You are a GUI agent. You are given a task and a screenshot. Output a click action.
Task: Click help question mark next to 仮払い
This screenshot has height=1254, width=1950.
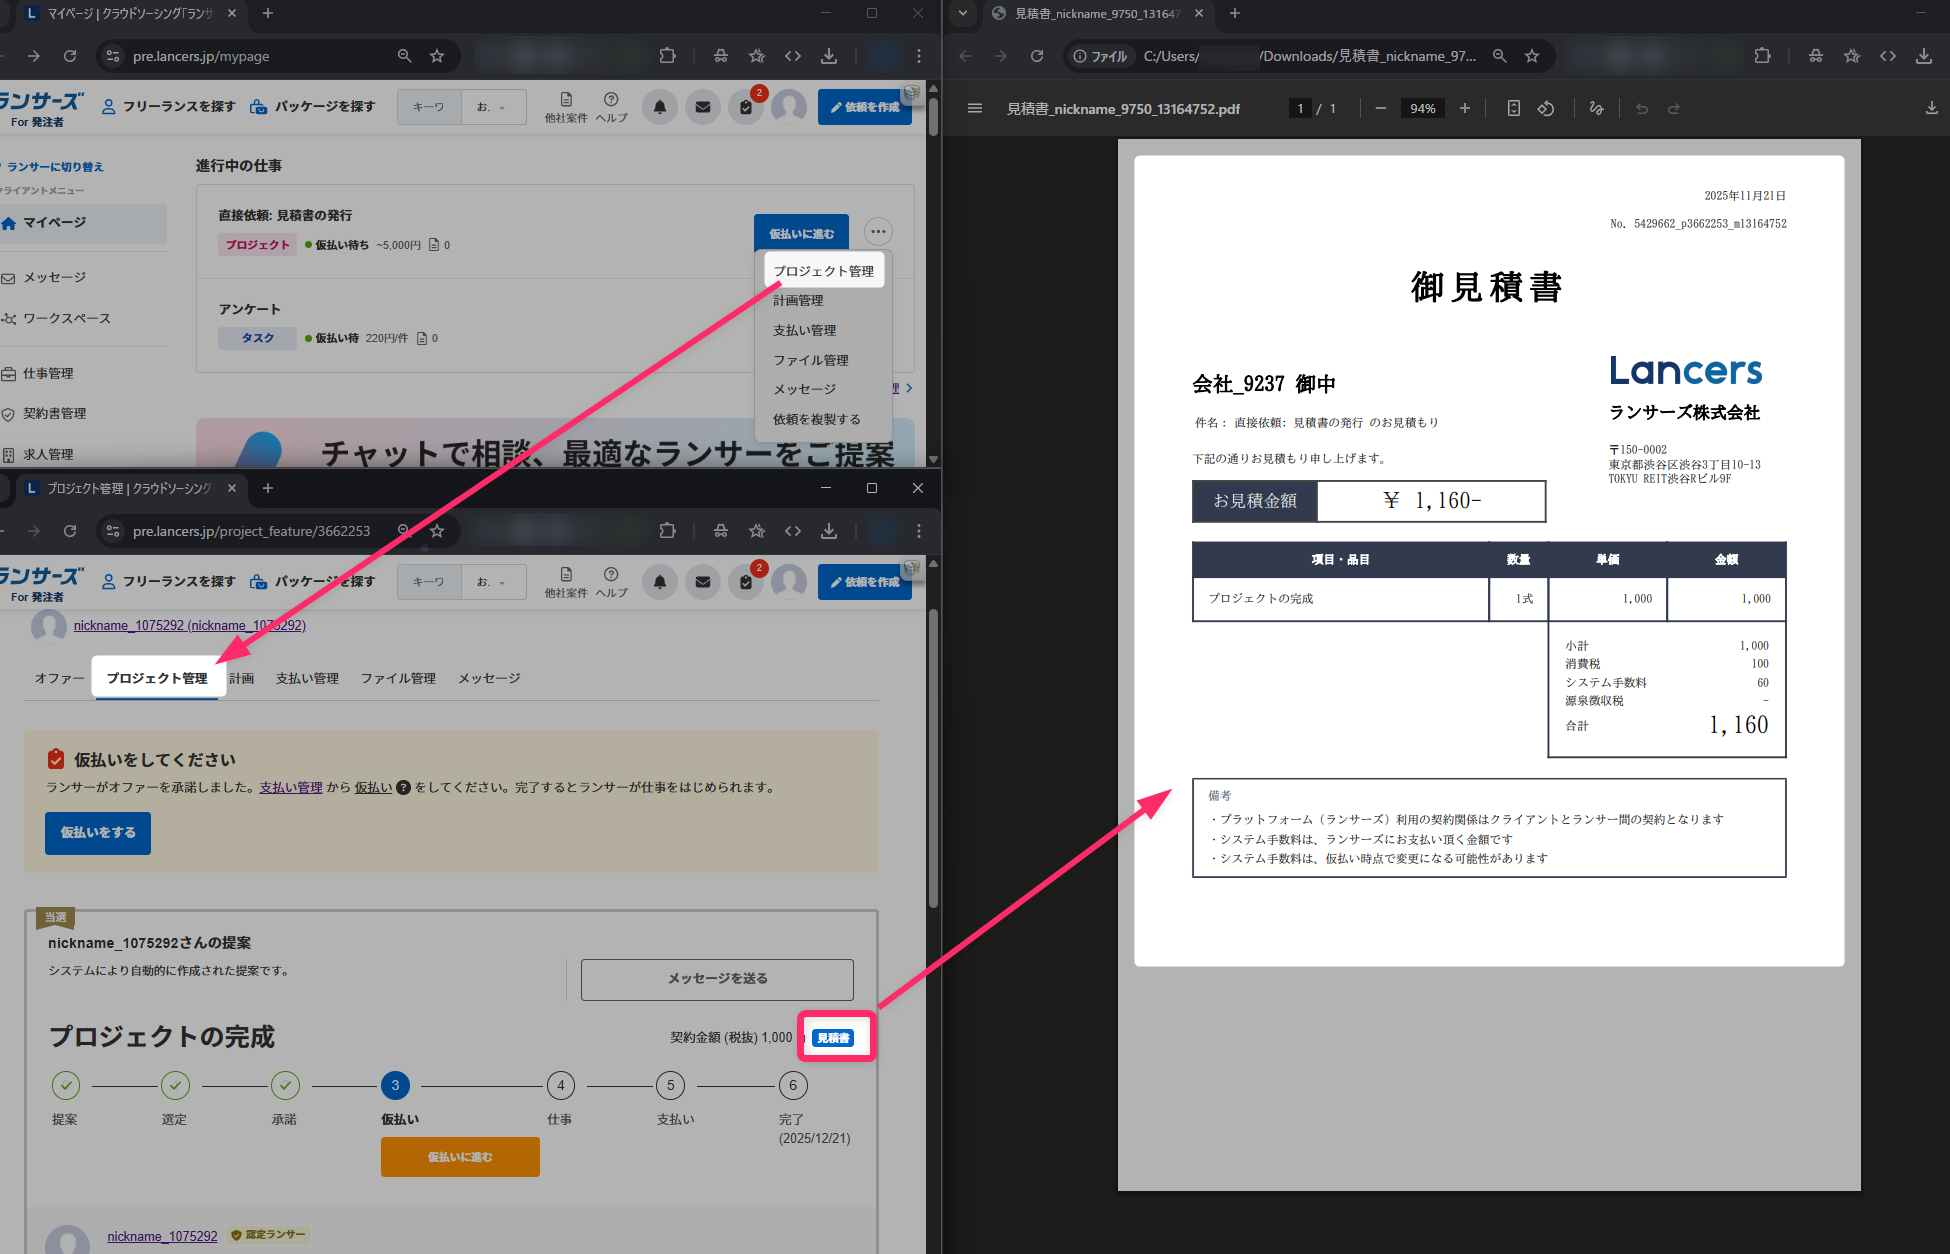pyautogui.click(x=404, y=788)
